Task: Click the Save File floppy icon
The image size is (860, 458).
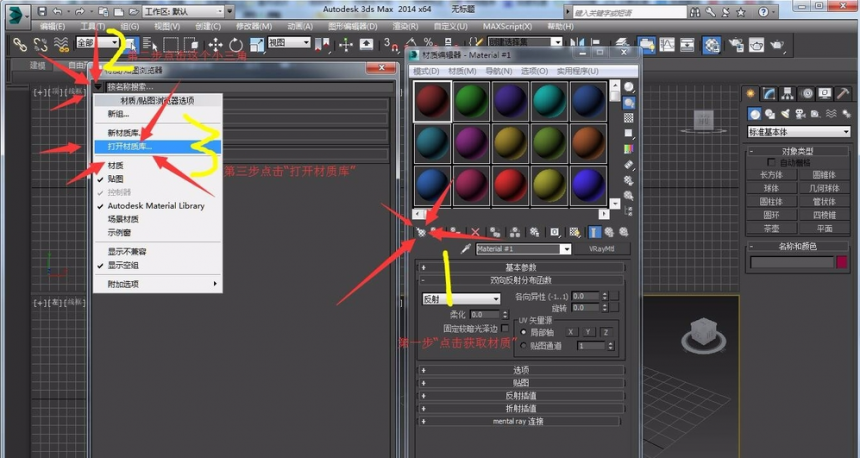Action: (x=42, y=11)
